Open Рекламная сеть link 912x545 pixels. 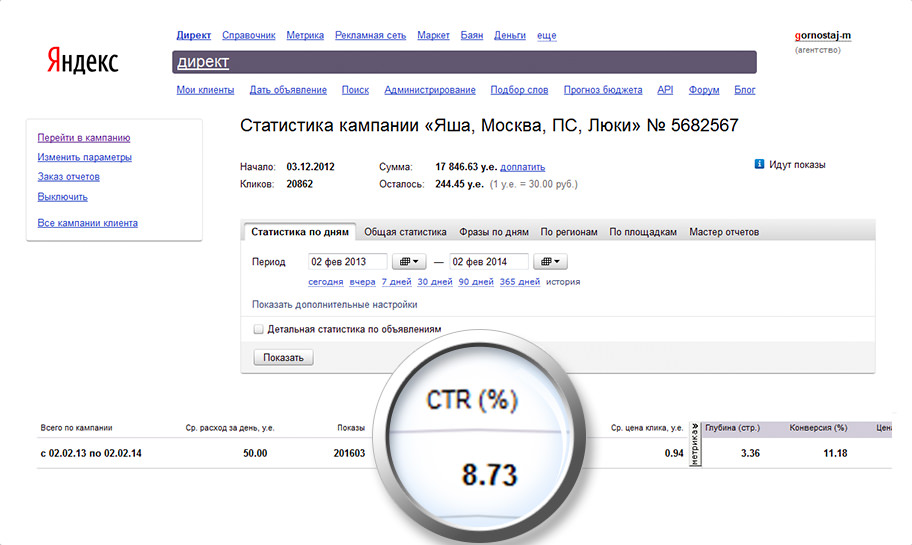[370, 35]
